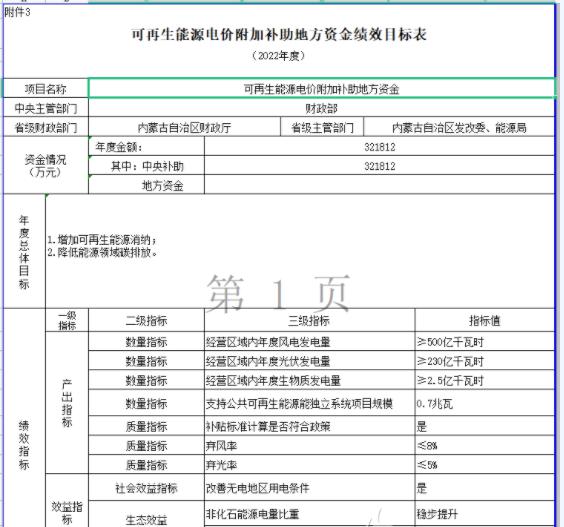This screenshot has width=564, height=527.
Task: Click the goal text 增加可再生能源消纳
Action: (x=102, y=239)
